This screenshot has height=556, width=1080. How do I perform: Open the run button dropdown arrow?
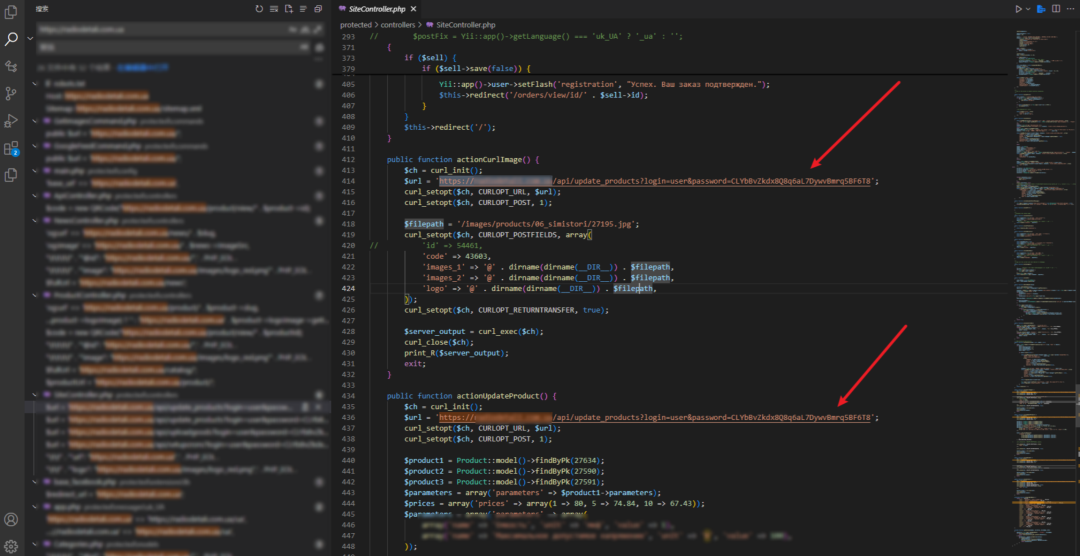tap(1028, 9)
